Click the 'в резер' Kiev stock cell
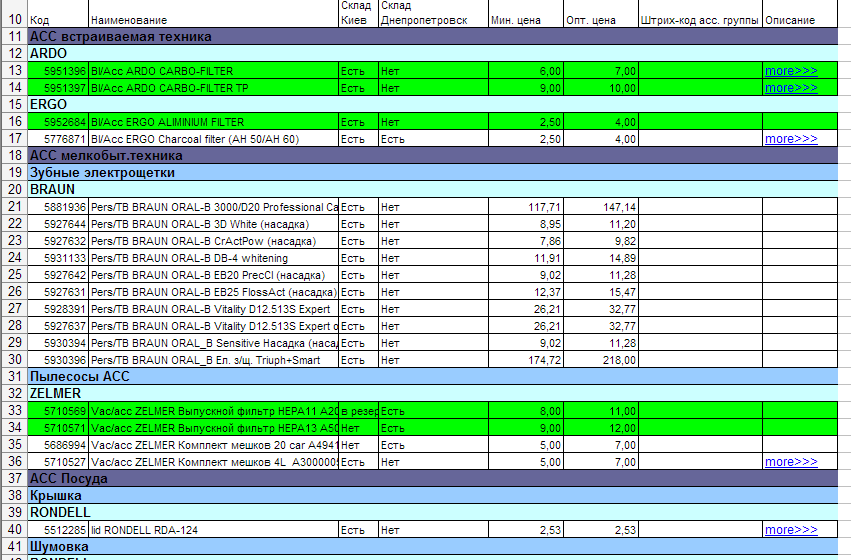The image size is (851, 560). coord(358,411)
